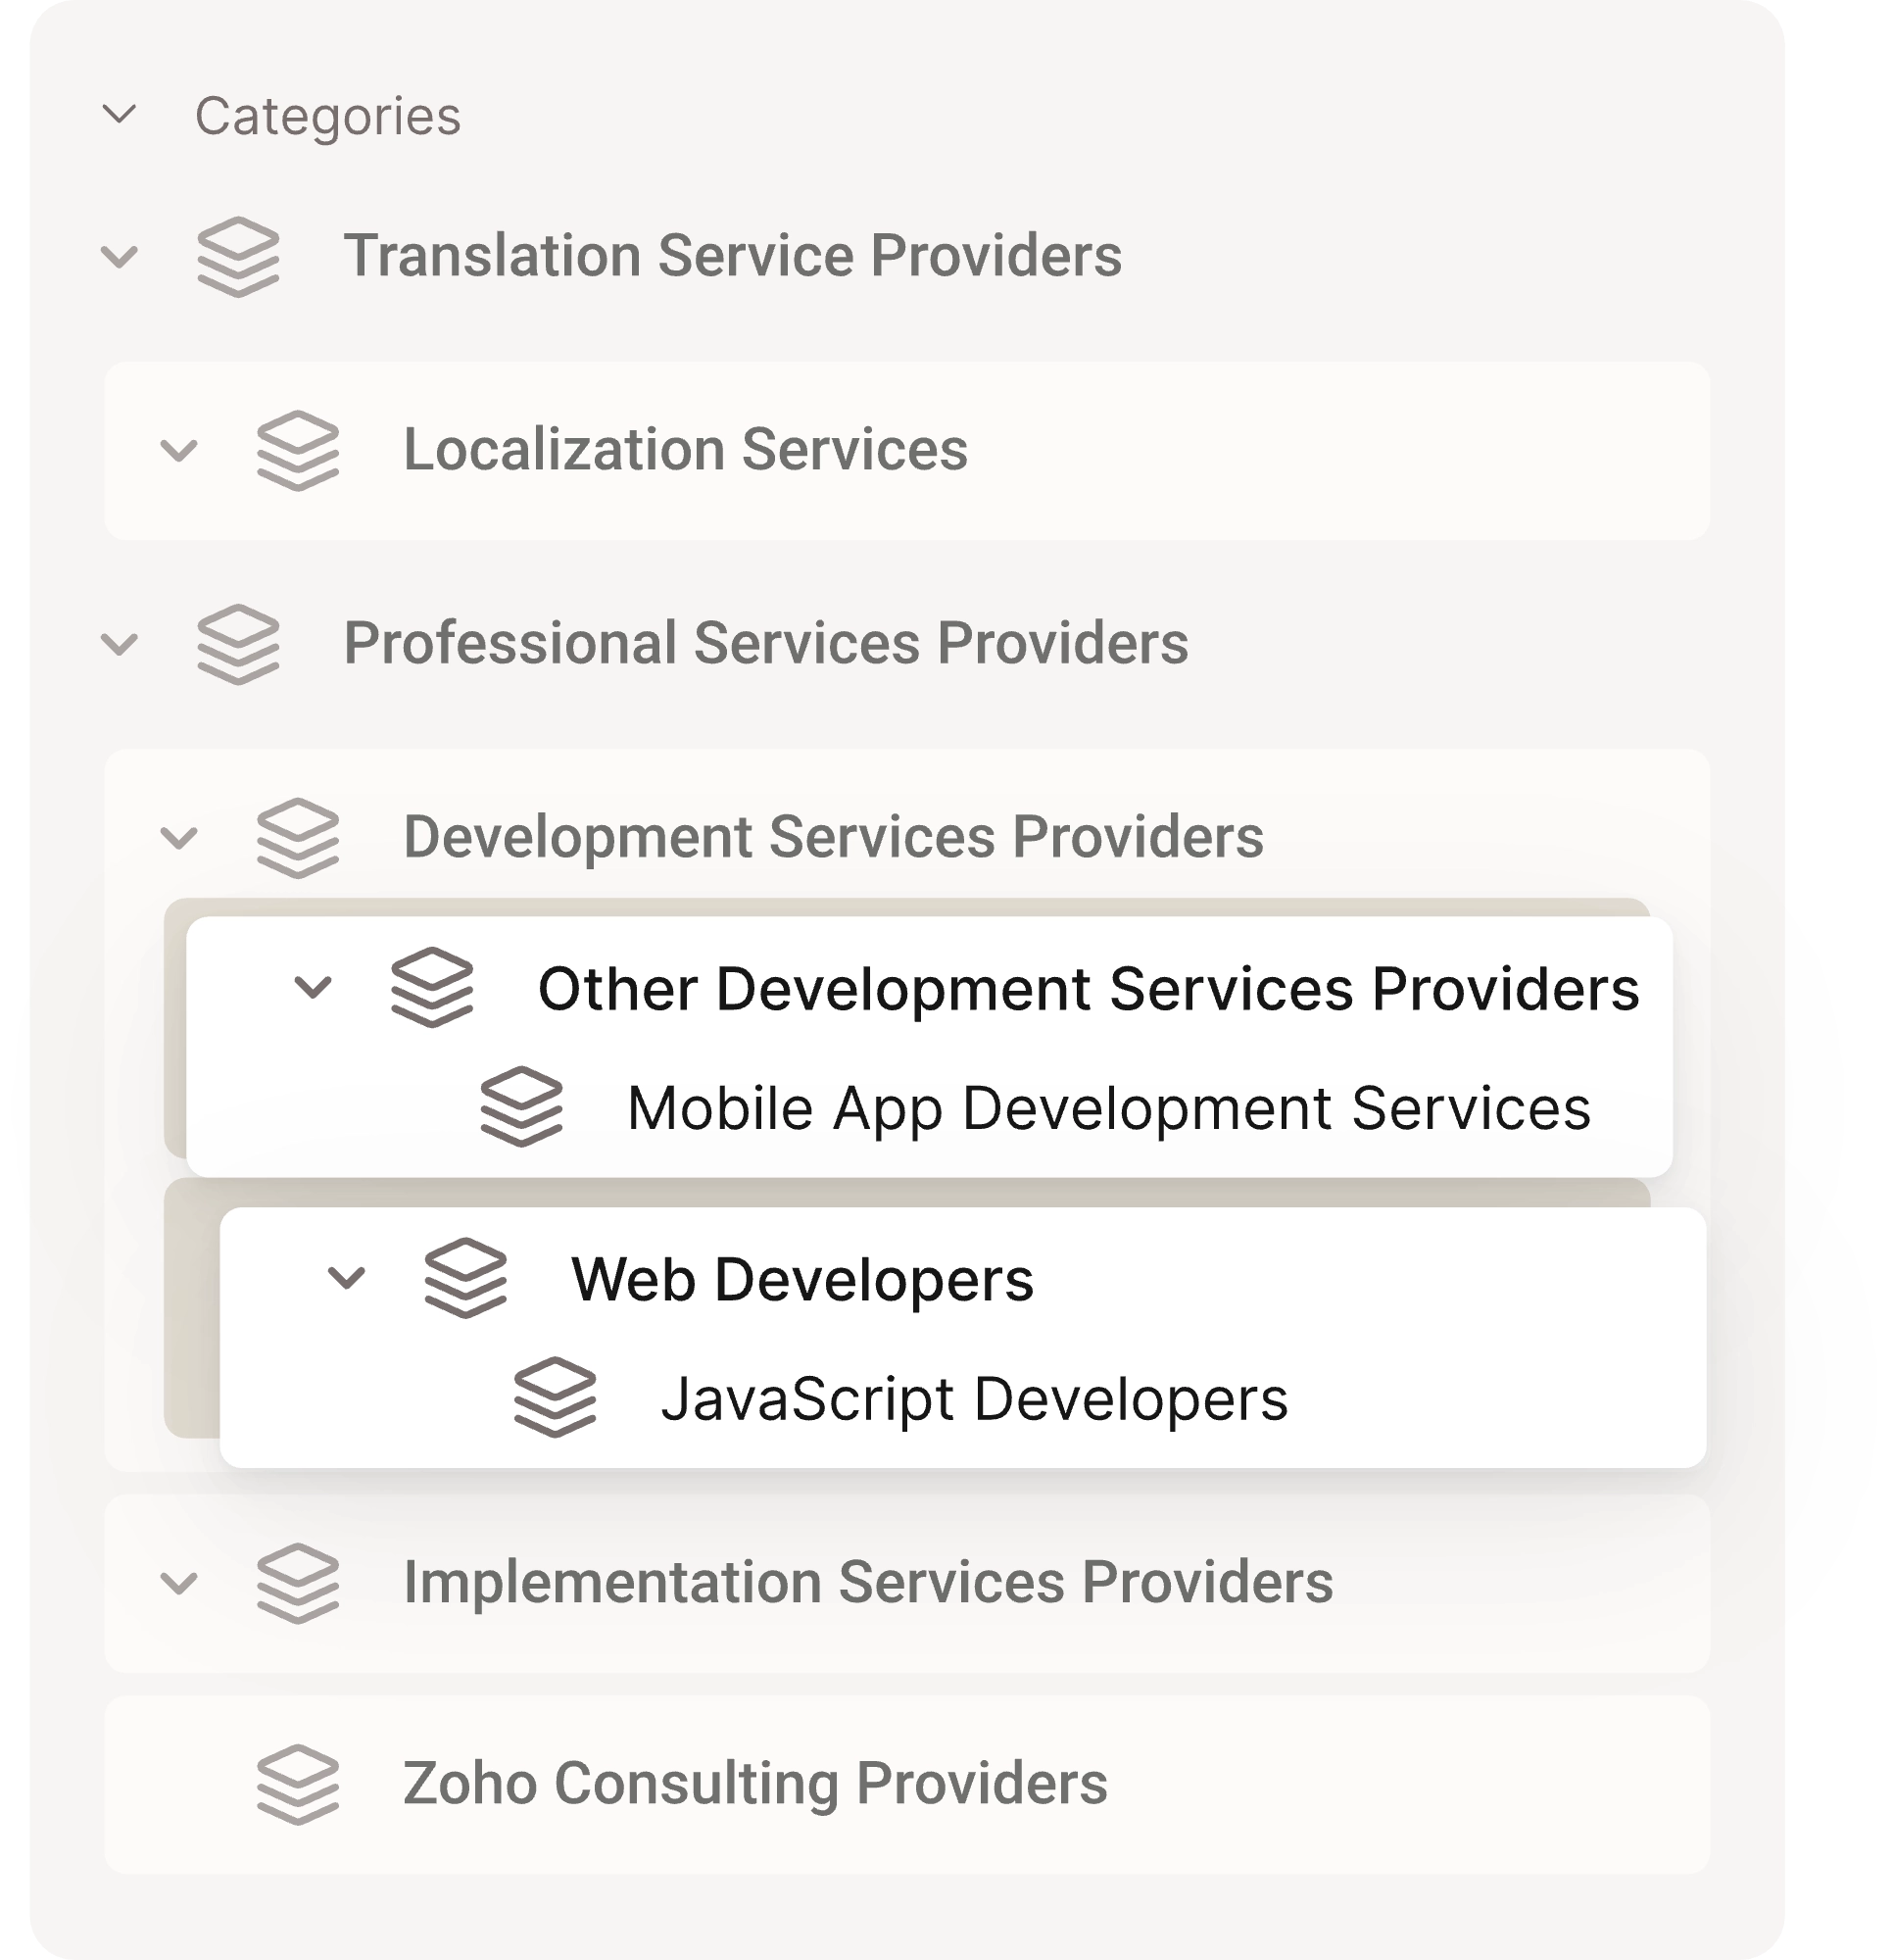Image resolution: width=1893 pixels, height=1960 pixels.
Task: Click the layers icon beside Development Services Providers
Action: (x=295, y=838)
